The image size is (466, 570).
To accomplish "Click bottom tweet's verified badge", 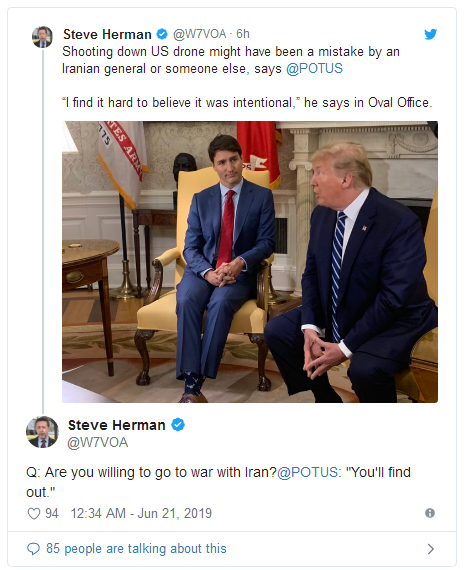I will click(178, 425).
